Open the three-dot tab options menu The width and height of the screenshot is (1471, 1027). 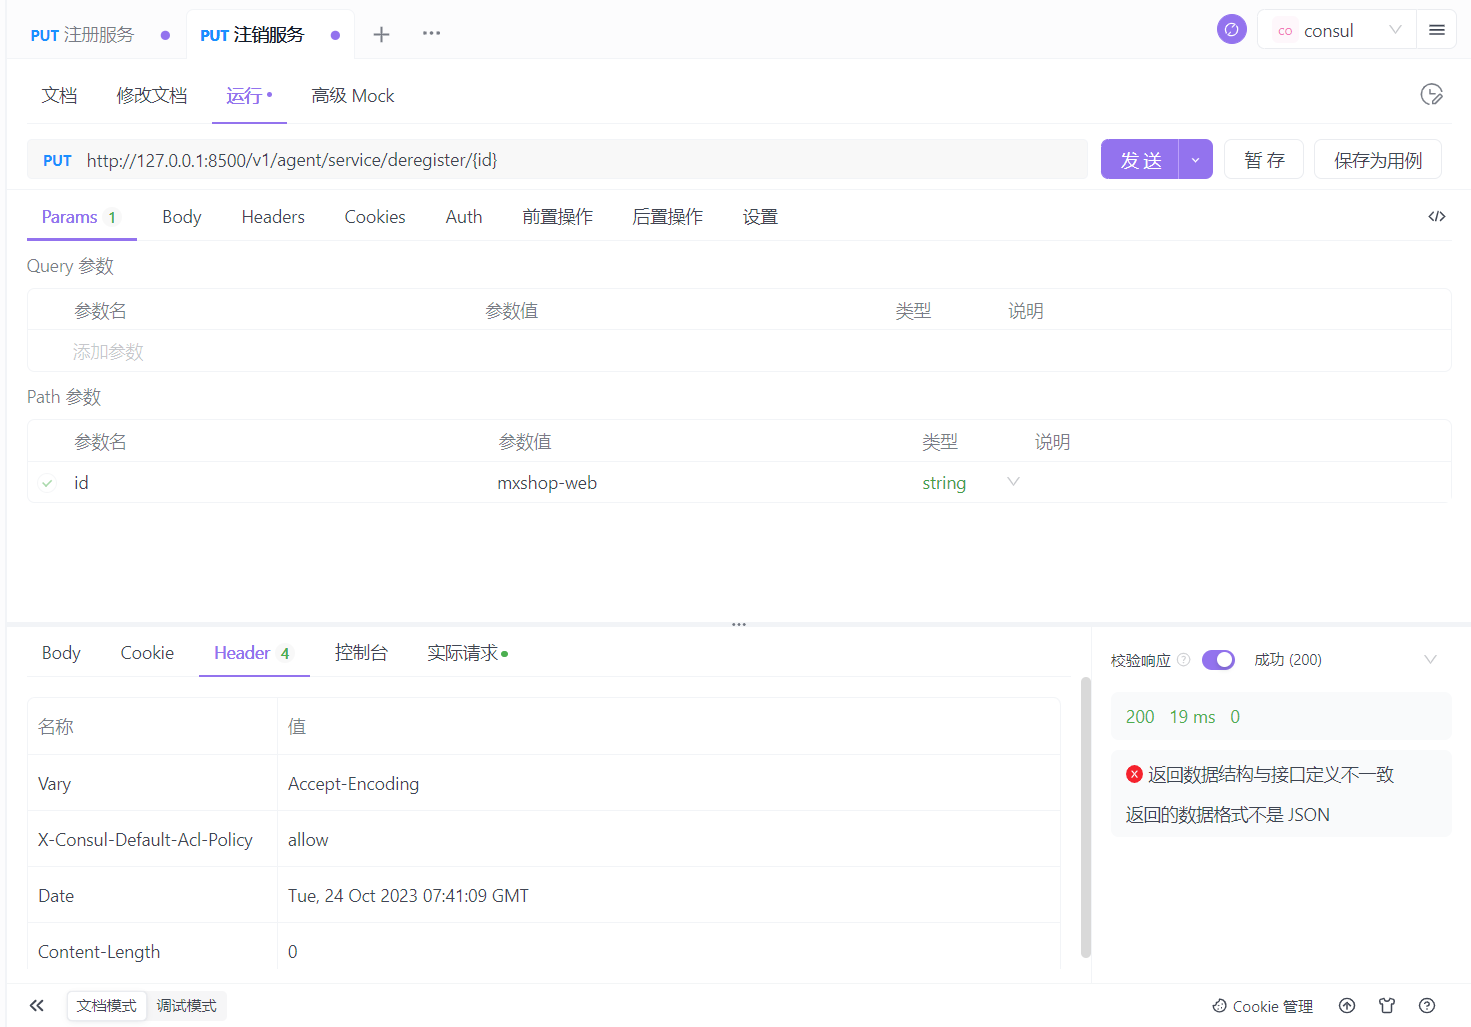point(431,34)
